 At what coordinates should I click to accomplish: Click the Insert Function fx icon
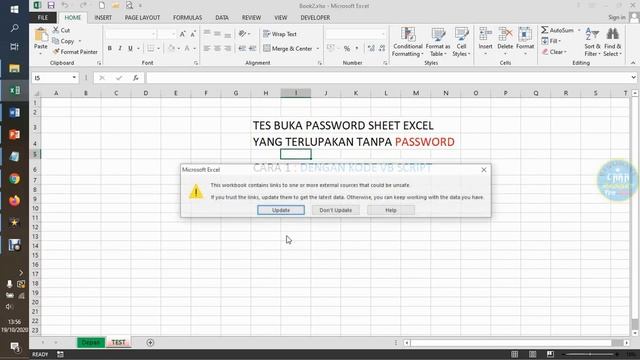136,78
